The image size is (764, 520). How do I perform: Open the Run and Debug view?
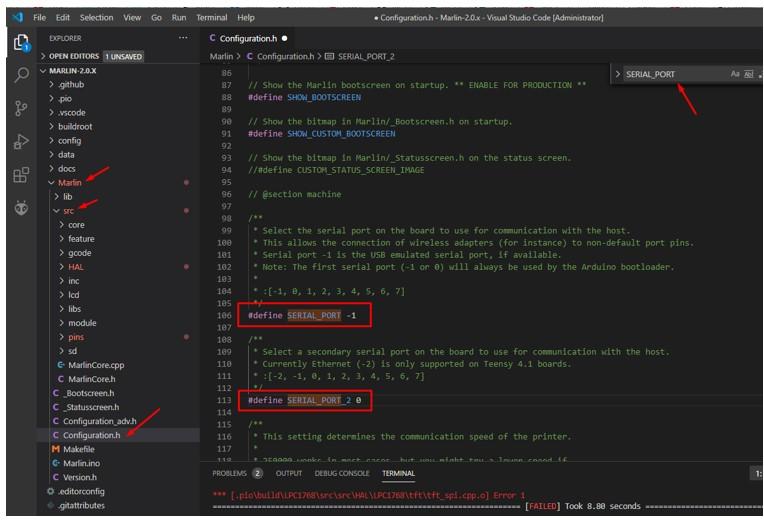click(21, 141)
